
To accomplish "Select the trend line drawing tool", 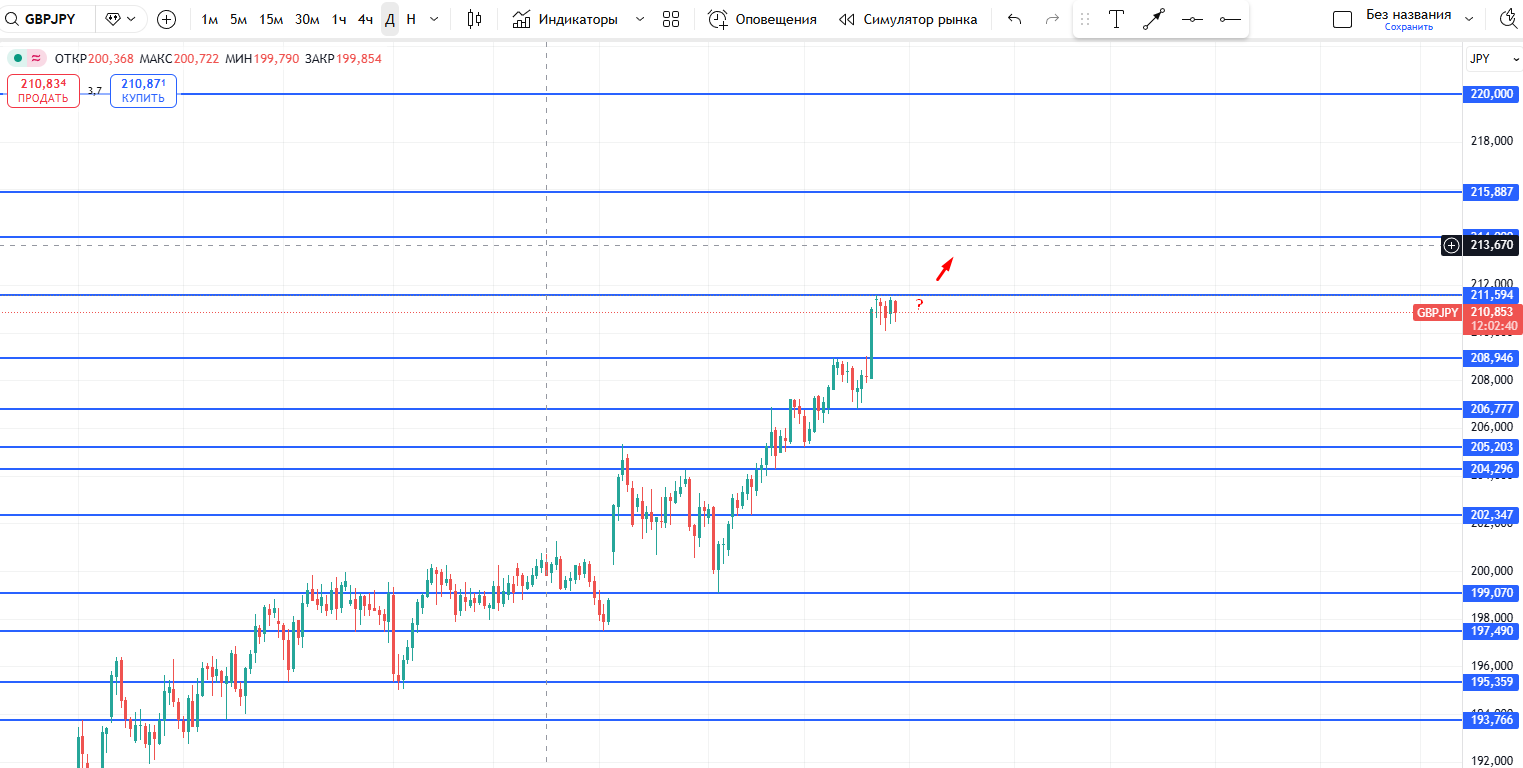I will point(1154,19).
